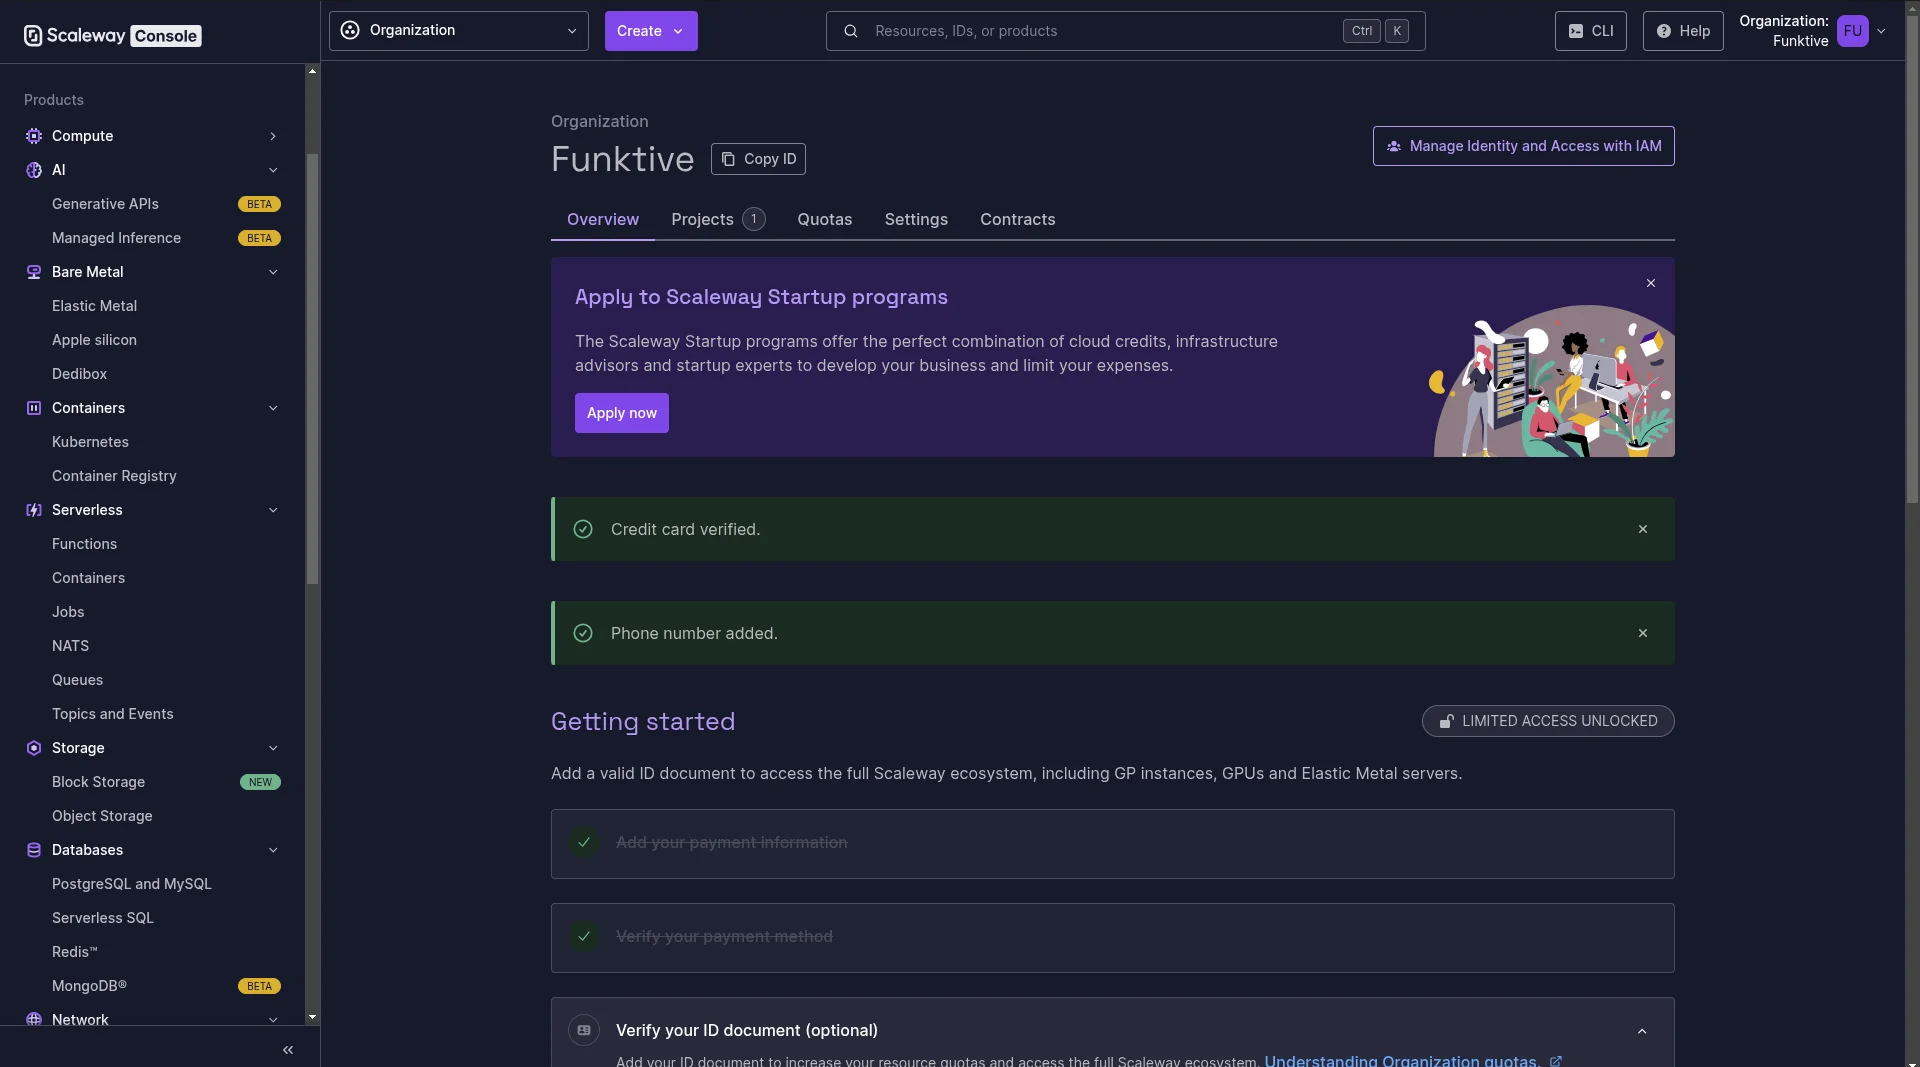
Task: Click the Phone number added check icon
Action: [x=583, y=633]
